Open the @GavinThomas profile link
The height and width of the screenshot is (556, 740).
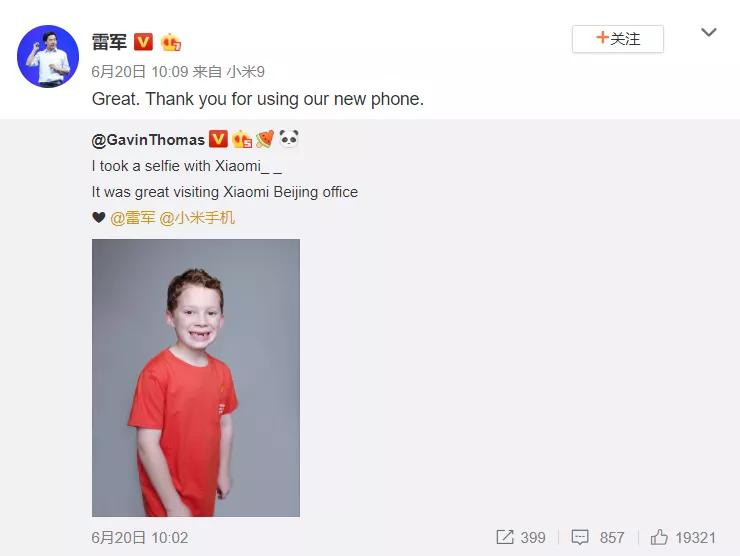148,140
